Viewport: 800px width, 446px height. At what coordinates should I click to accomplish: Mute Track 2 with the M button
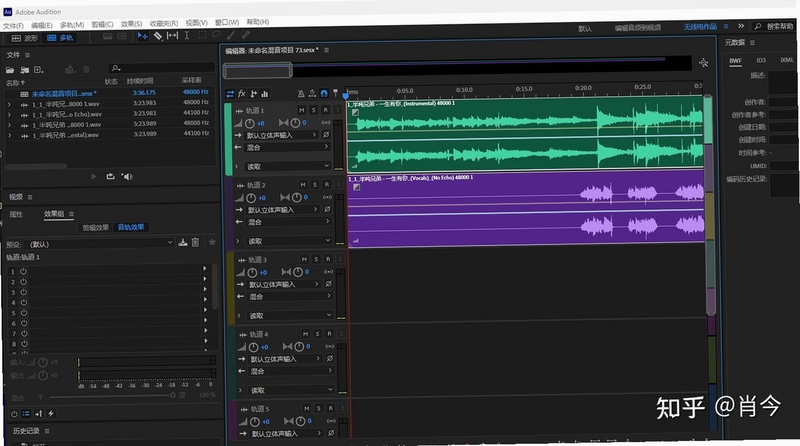303,185
